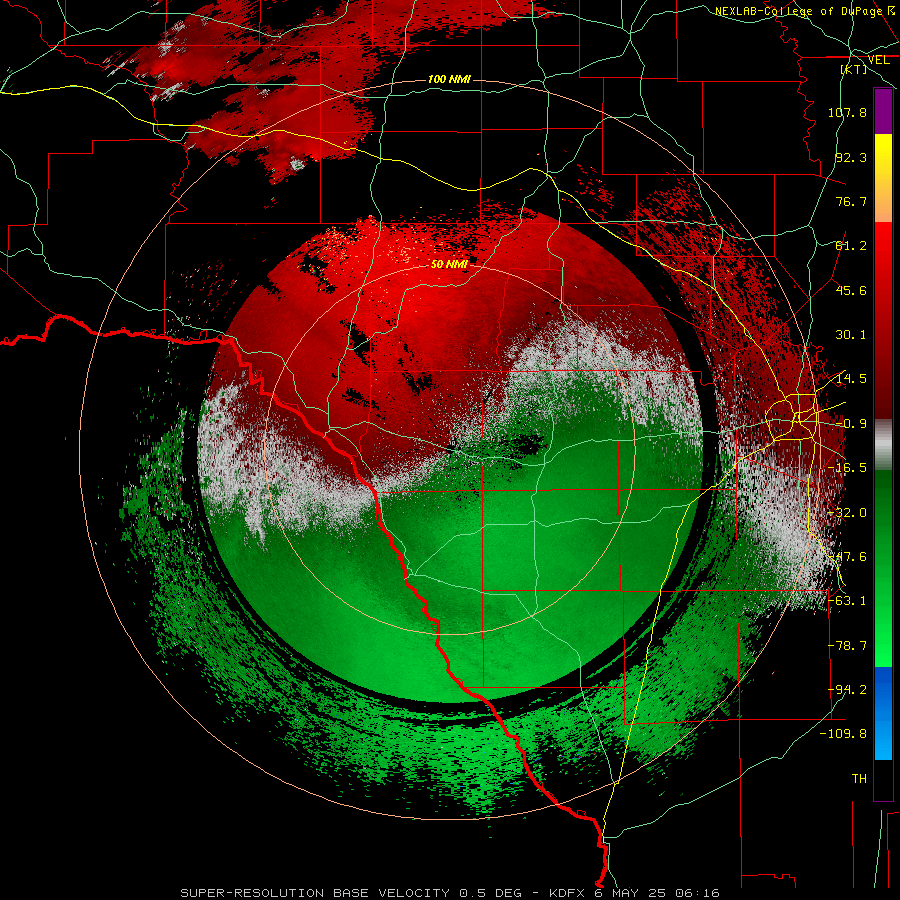Click the -16.5 velocity scale value

click(847, 468)
